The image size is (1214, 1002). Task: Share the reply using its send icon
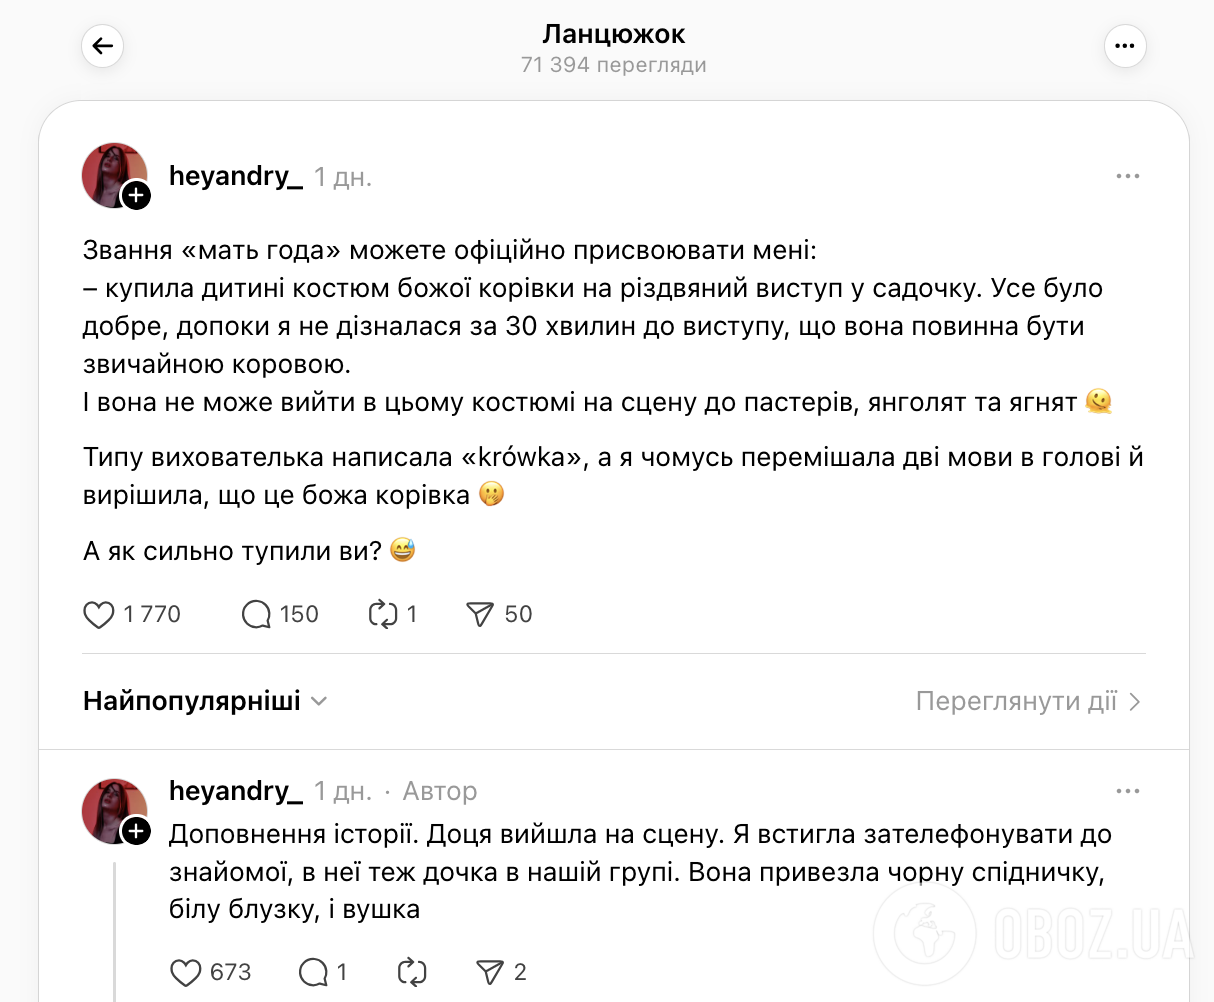pyautogui.click(x=489, y=971)
